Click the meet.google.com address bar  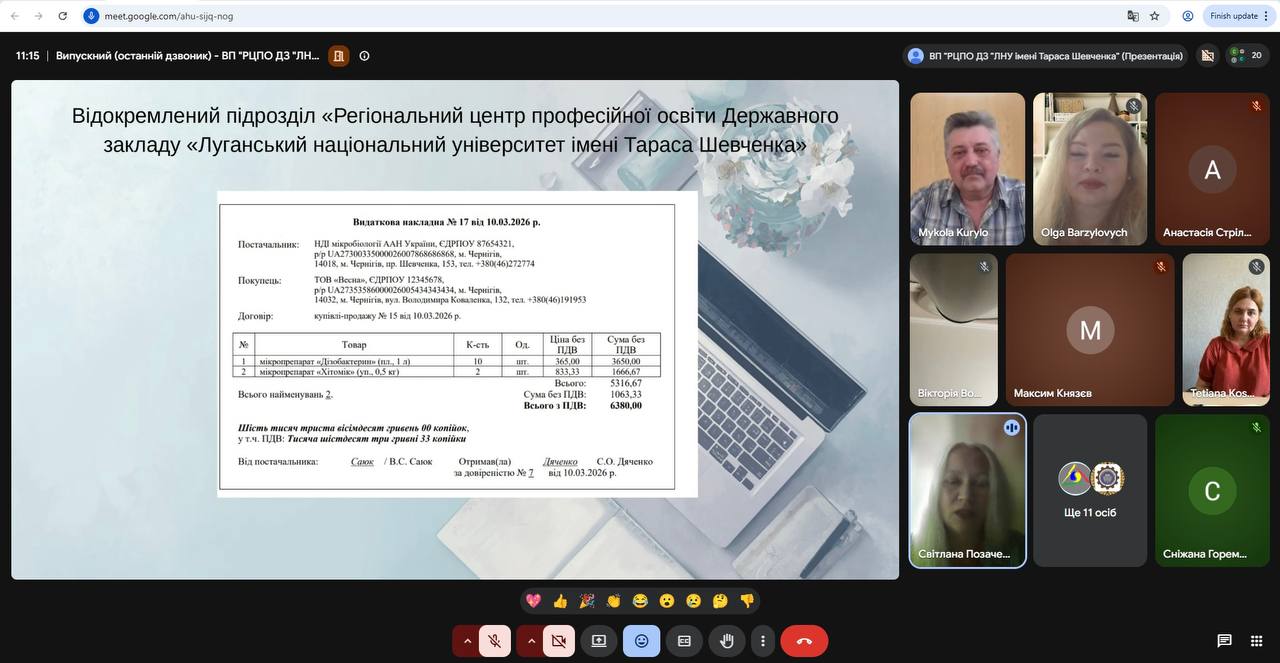click(600, 16)
